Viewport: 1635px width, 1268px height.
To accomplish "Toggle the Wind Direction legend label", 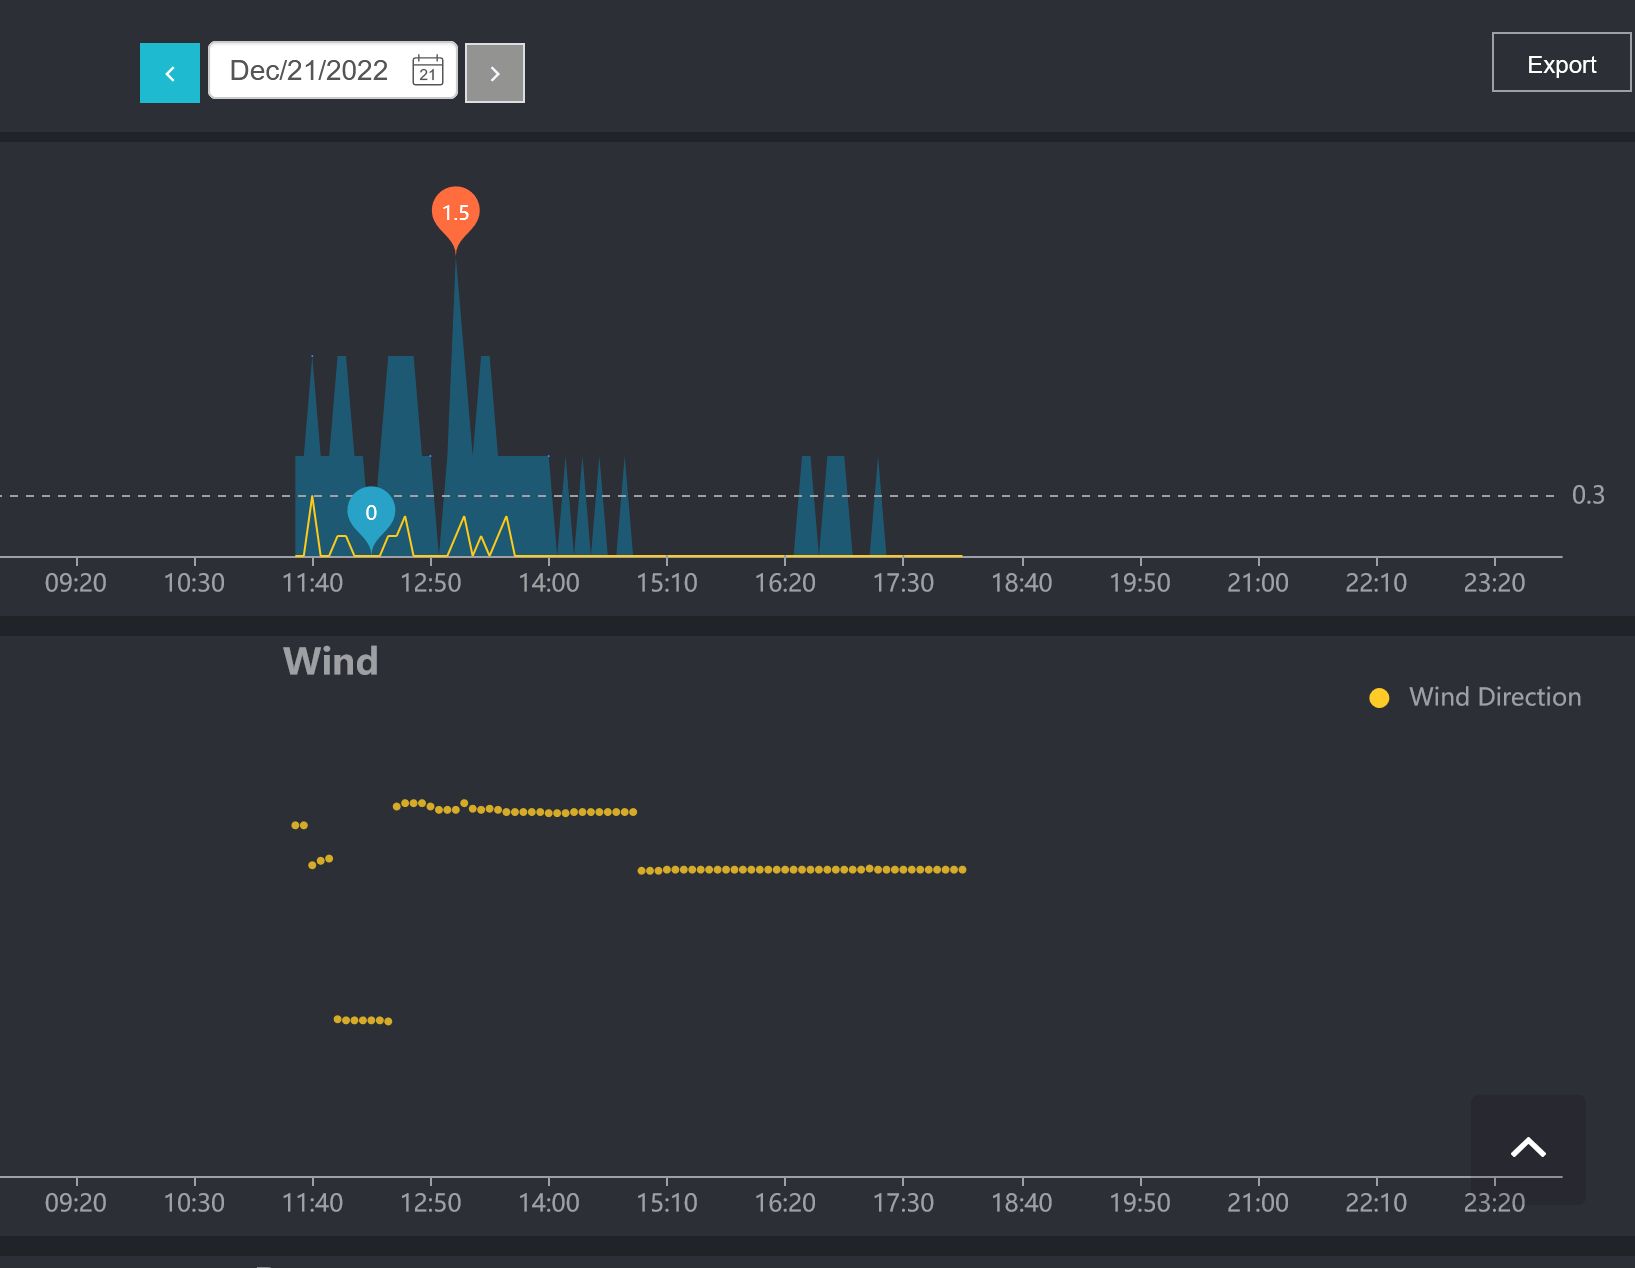I will (x=1494, y=697).
